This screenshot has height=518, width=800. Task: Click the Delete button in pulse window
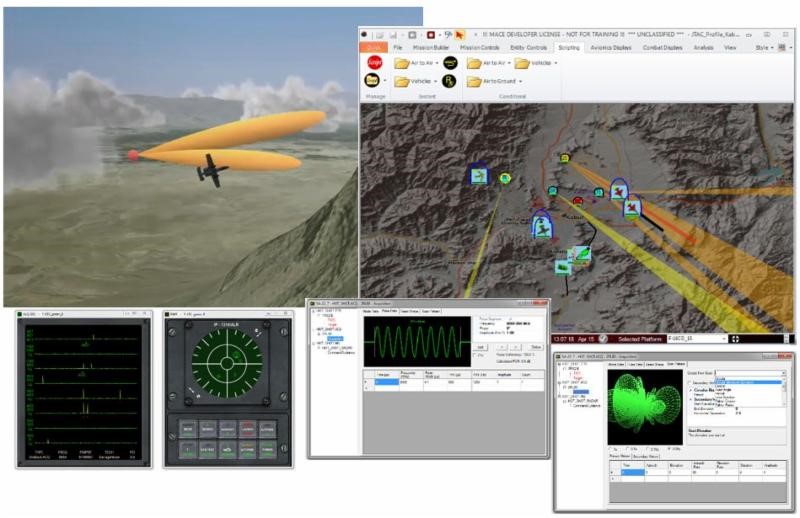click(536, 348)
